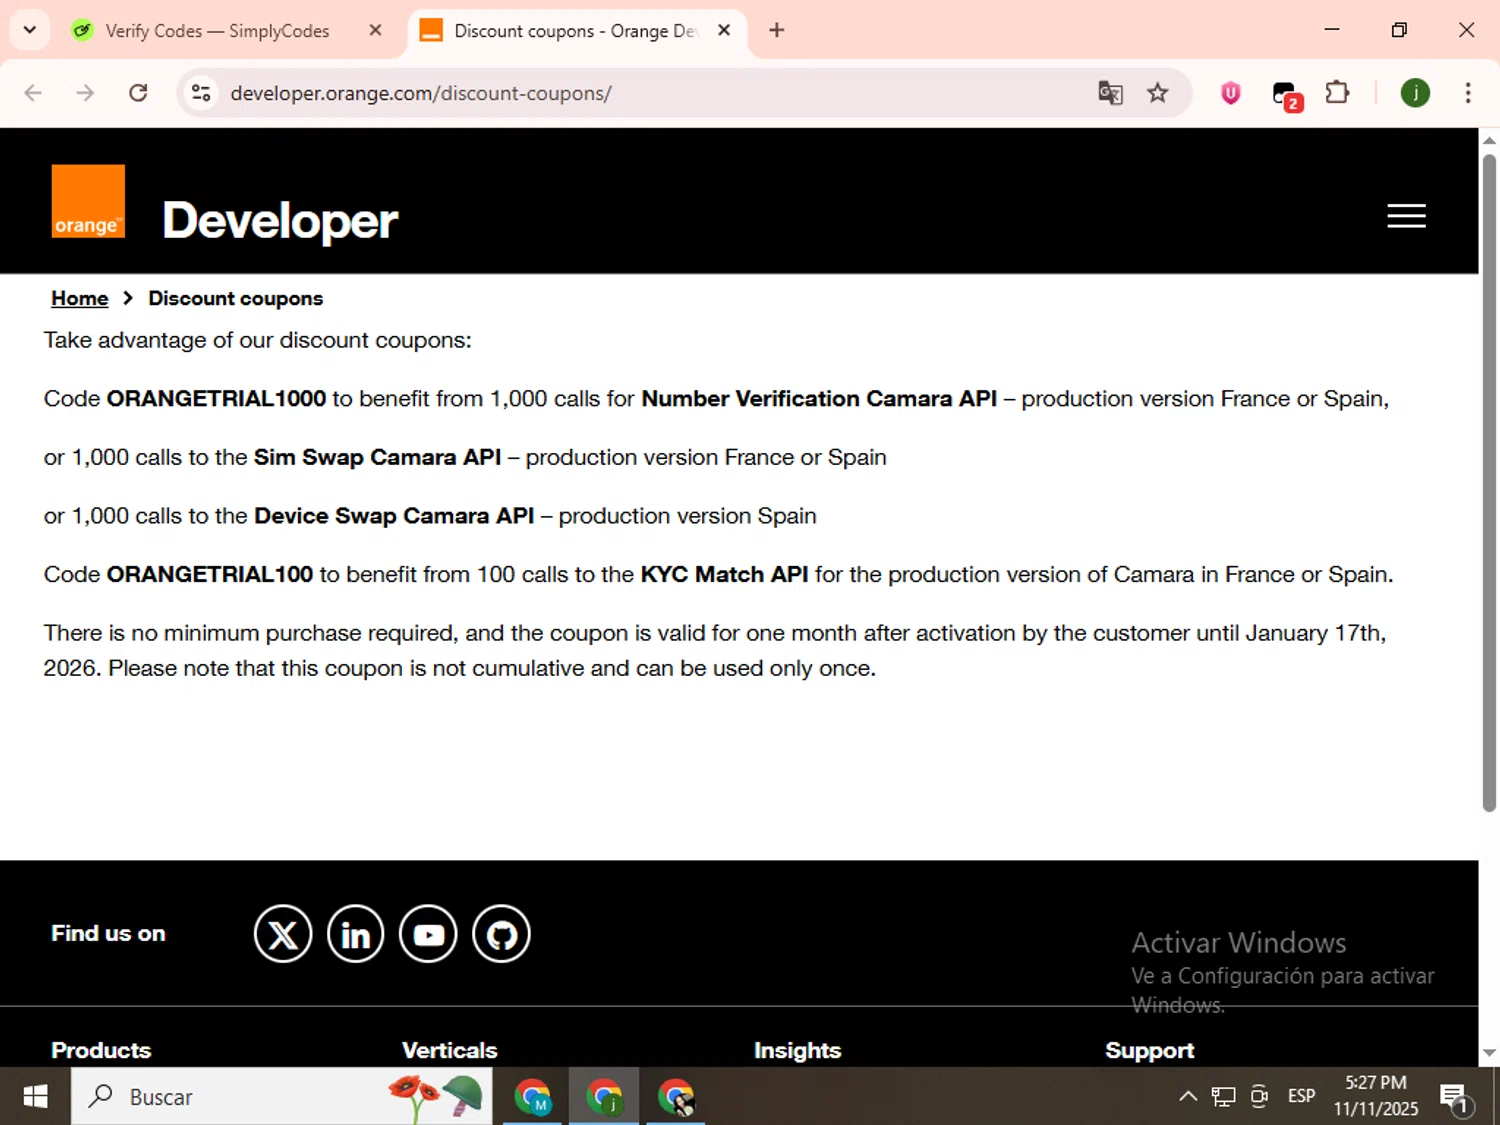Image resolution: width=1500 pixels, height=1125 pixels.
Task: Click the Support footer heading
Action: 1150,1050
